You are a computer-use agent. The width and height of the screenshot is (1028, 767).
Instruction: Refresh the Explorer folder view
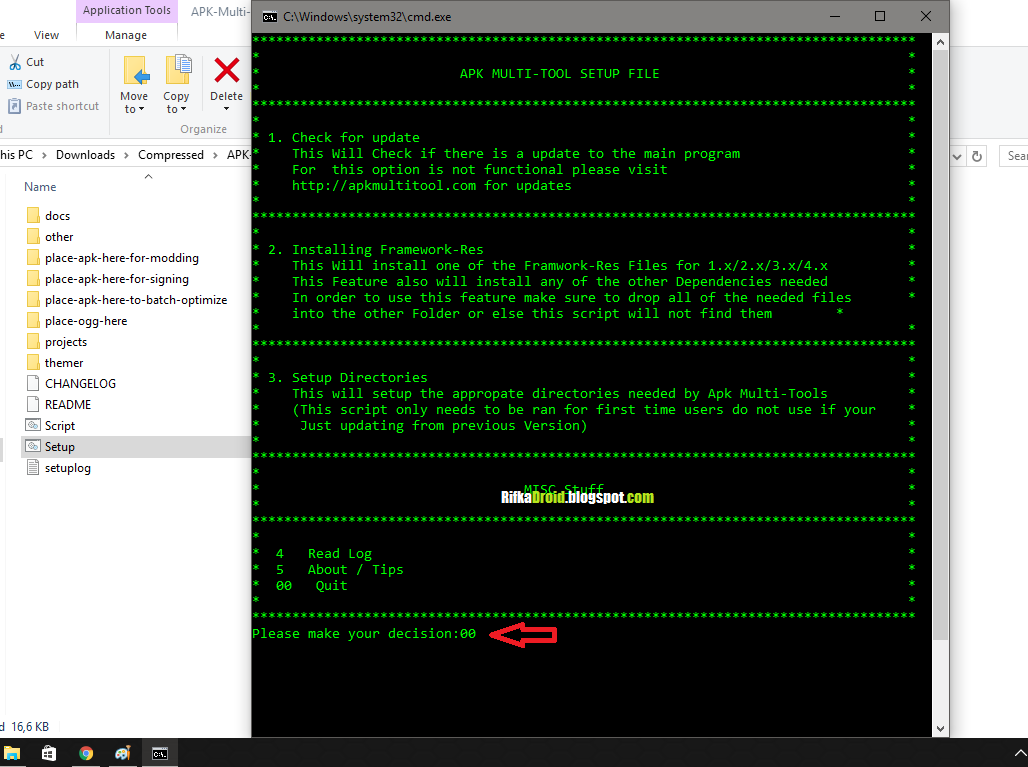click(977, 156)
